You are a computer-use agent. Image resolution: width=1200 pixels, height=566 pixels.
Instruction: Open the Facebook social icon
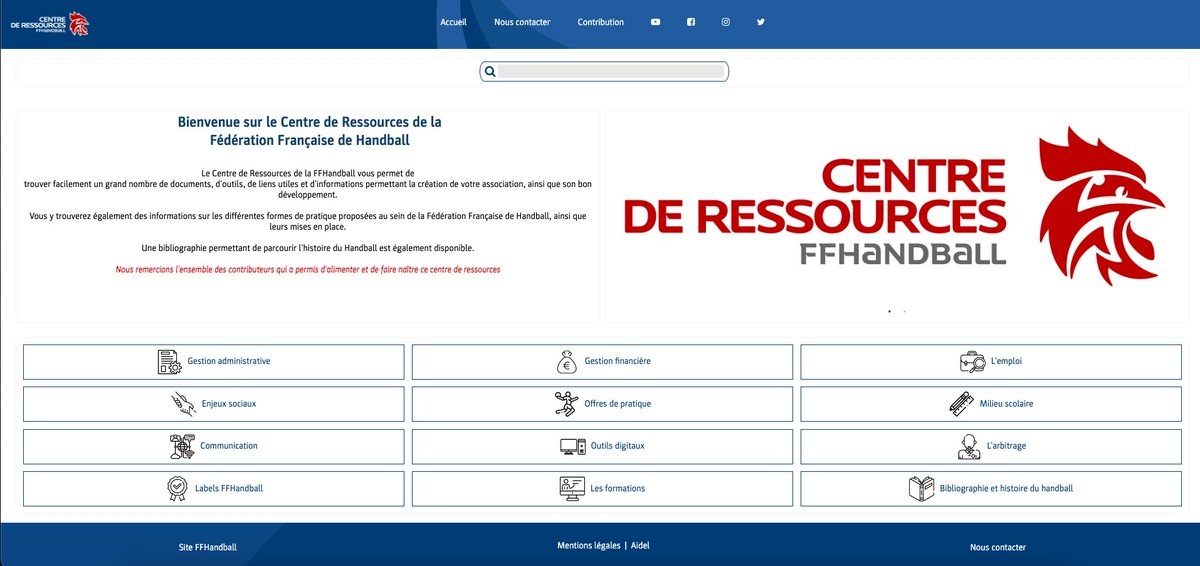[x=691, y=22]
